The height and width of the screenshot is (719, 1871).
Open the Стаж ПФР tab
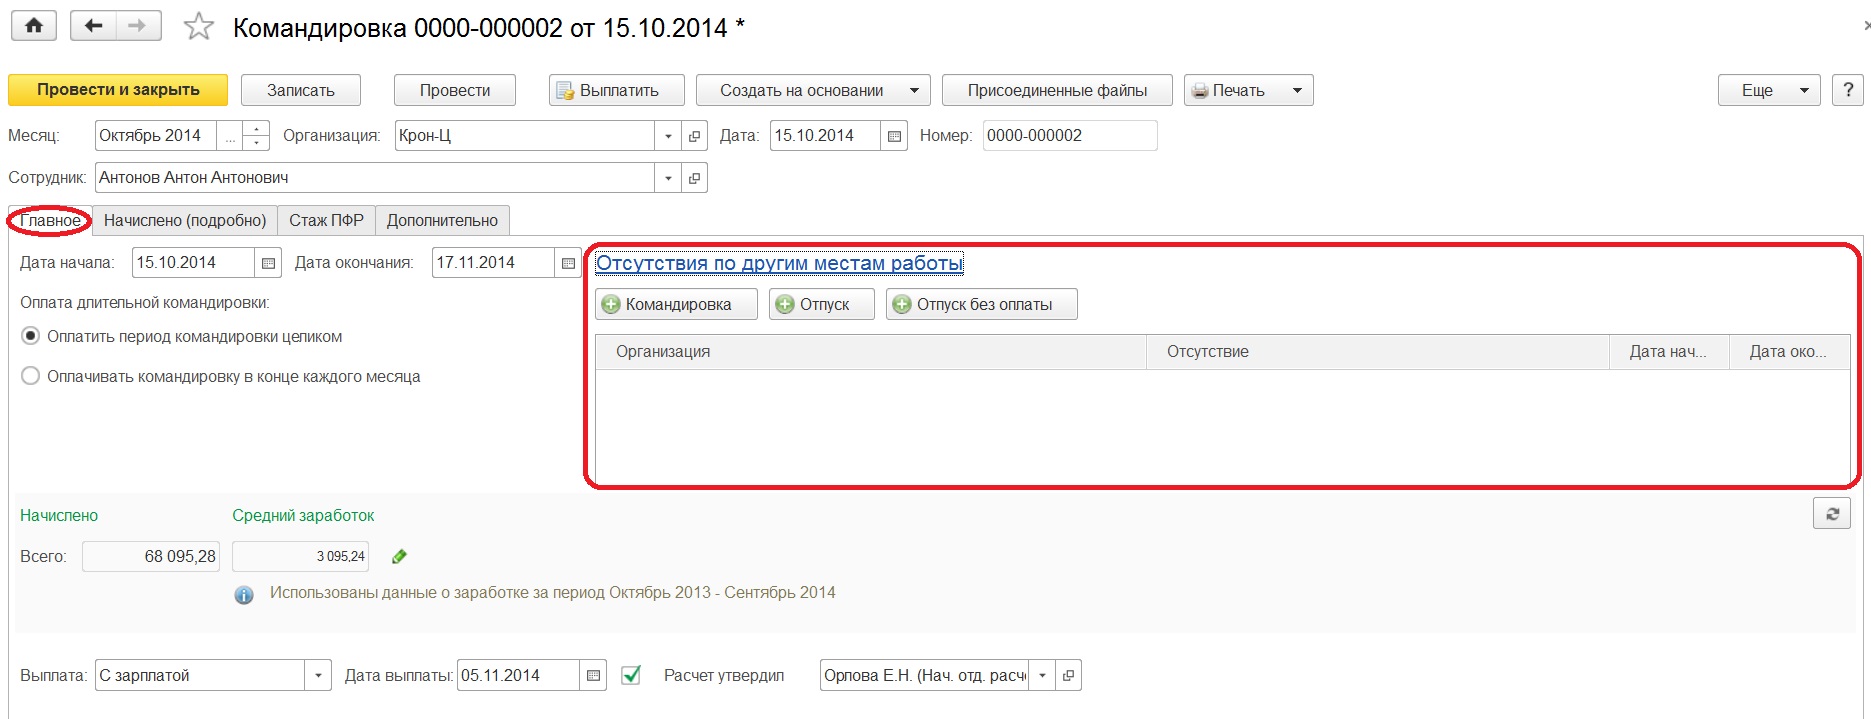point(327,221)
